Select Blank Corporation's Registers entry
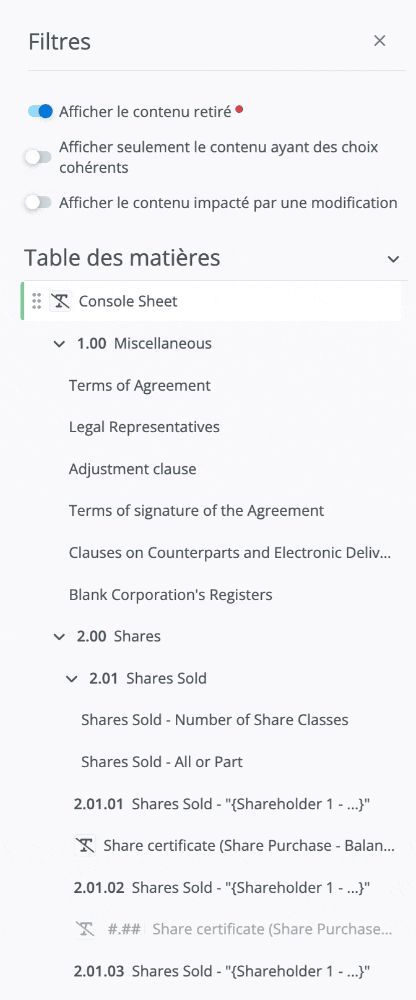This screenshot has height=1000, width=416. [x=170, y=594]
